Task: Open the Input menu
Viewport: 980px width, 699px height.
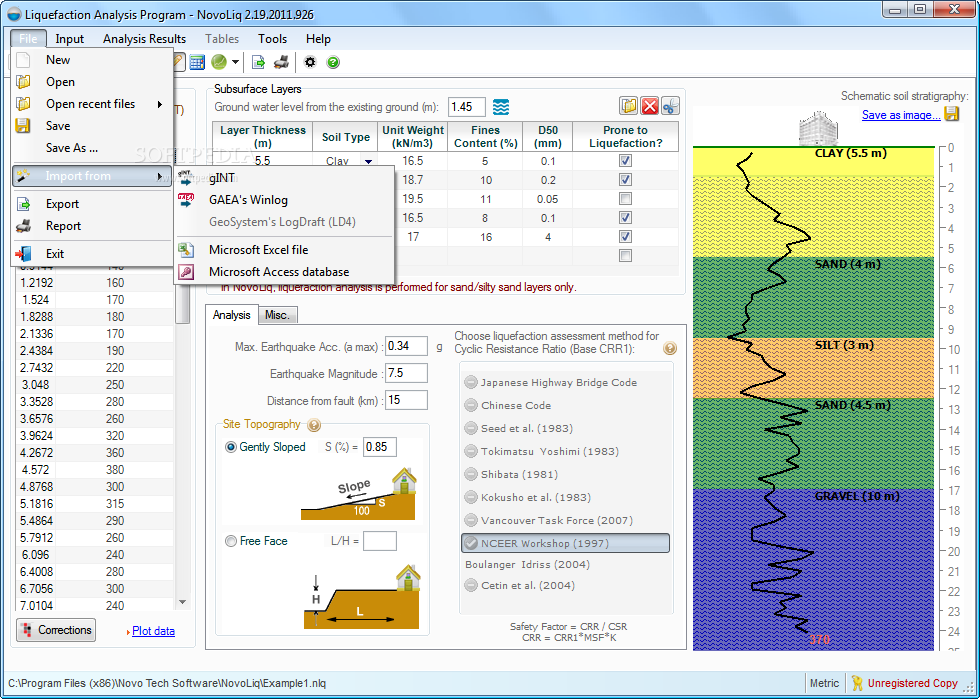Action: (69, 39)
